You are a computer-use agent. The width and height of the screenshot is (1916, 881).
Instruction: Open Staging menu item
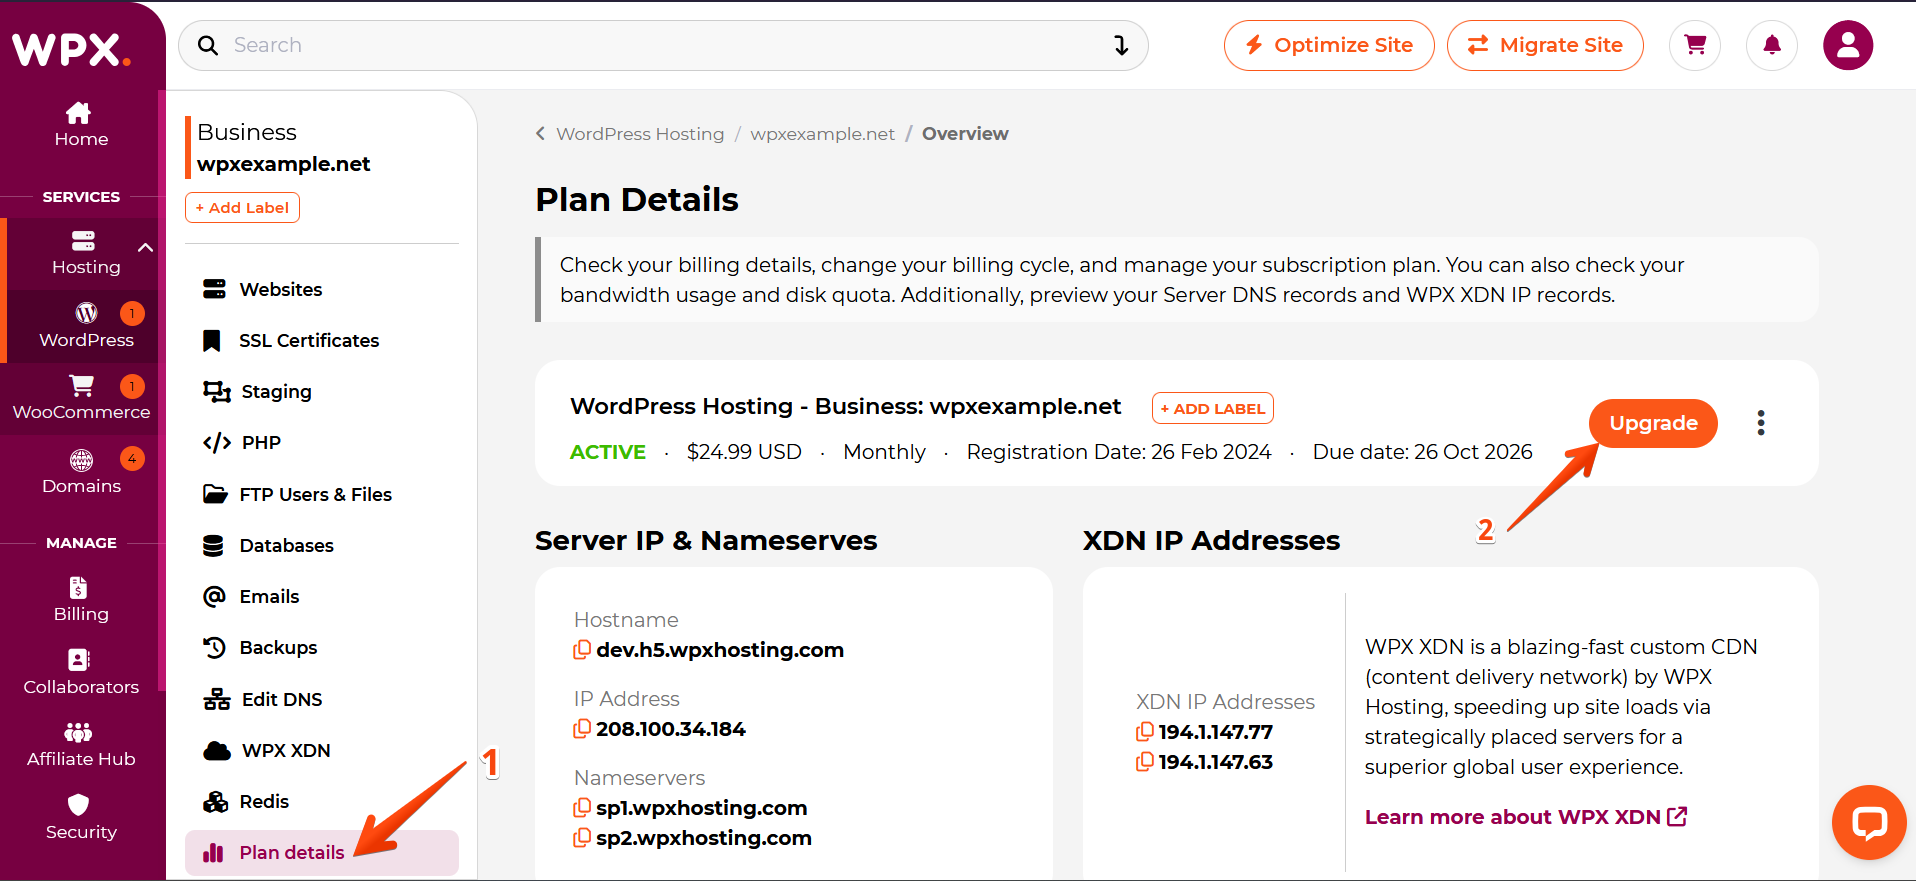pyautogui.click(x=321, y=391)
